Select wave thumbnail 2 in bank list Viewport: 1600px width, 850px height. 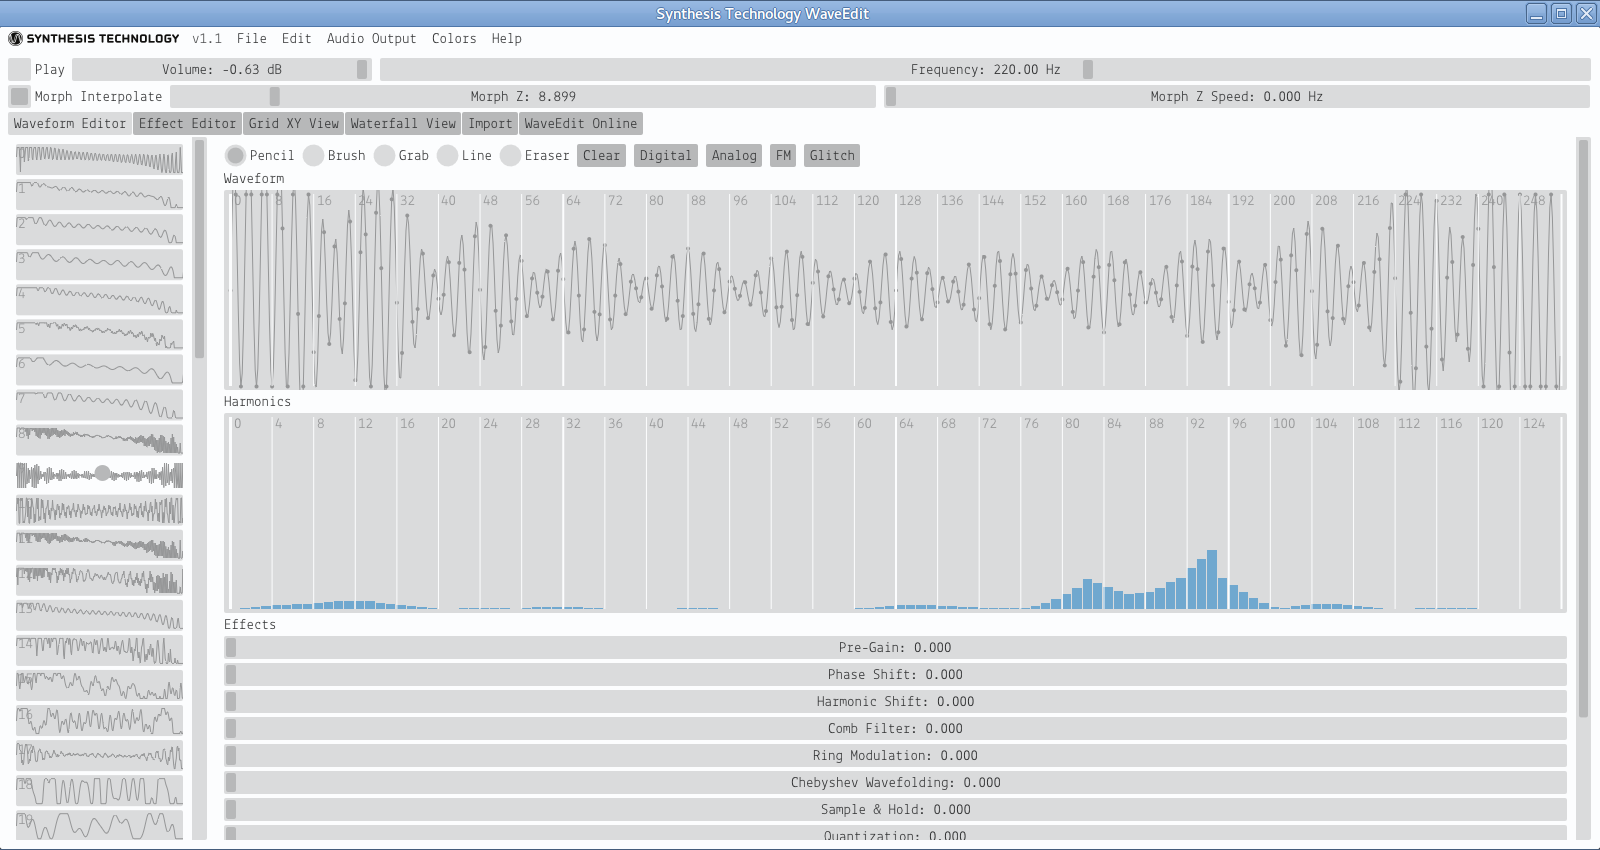pyautogui.click(x=99, y=229)
